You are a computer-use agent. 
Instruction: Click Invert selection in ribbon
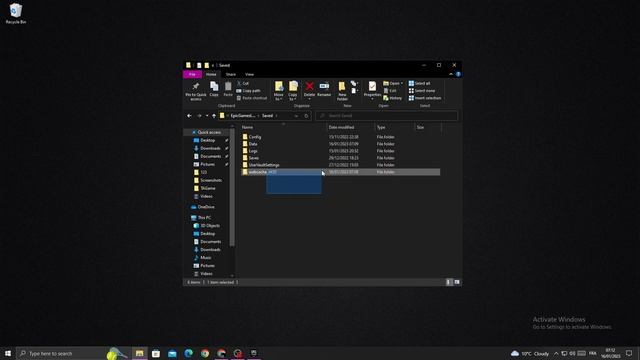(425, 98)
